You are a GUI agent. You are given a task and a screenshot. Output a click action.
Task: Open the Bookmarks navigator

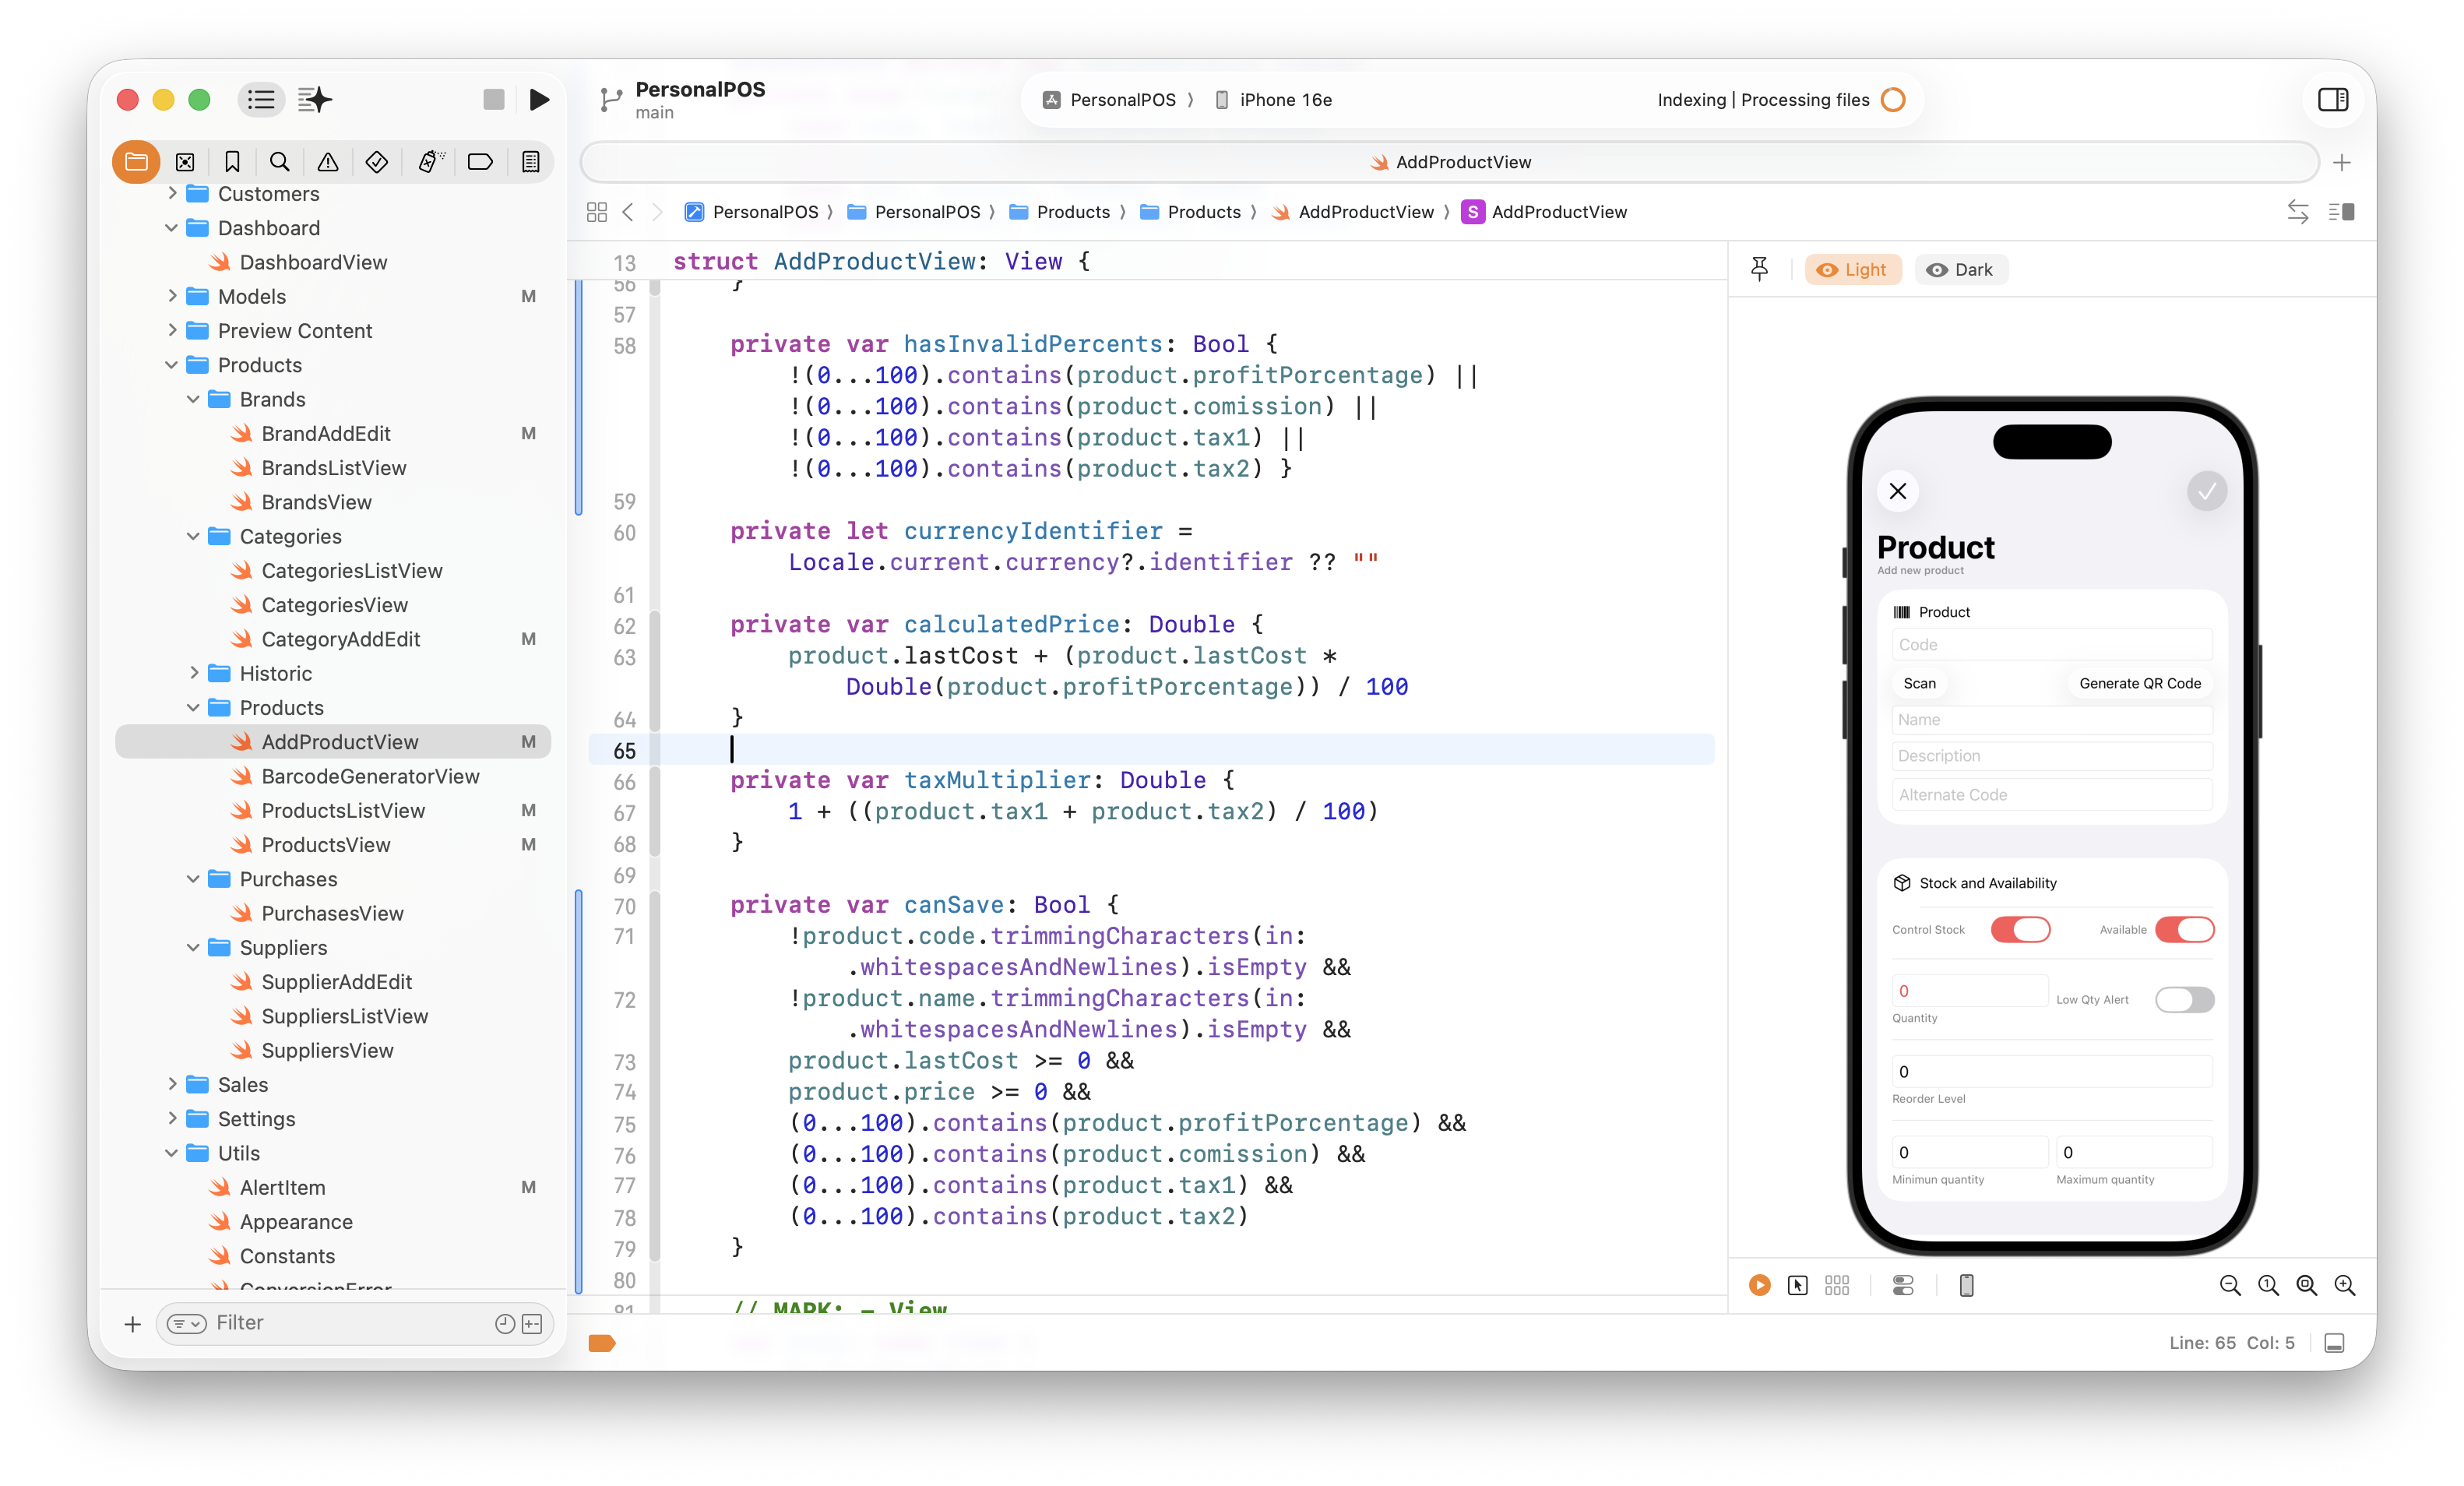pos(232,161)
